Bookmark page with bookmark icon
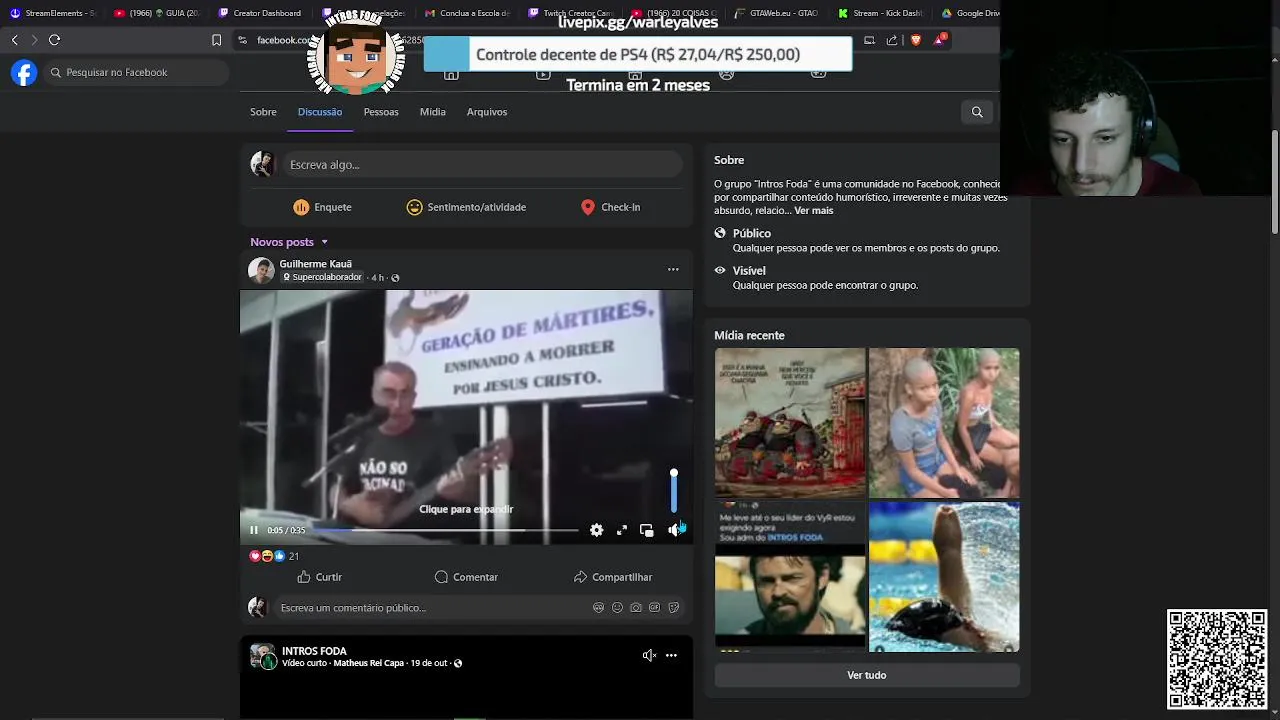This screenshot has width=1280, height=720. pos(216,40)
